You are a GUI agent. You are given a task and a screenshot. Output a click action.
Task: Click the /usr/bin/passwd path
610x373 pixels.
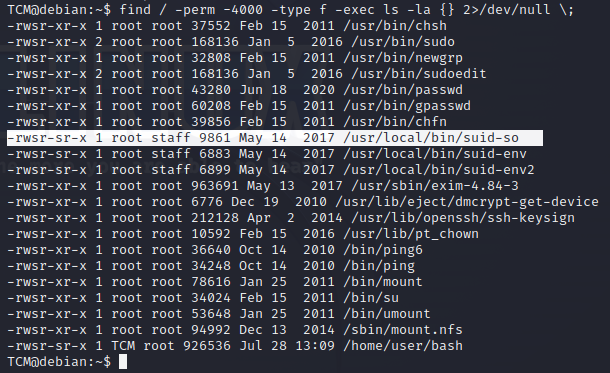[403, 90]
